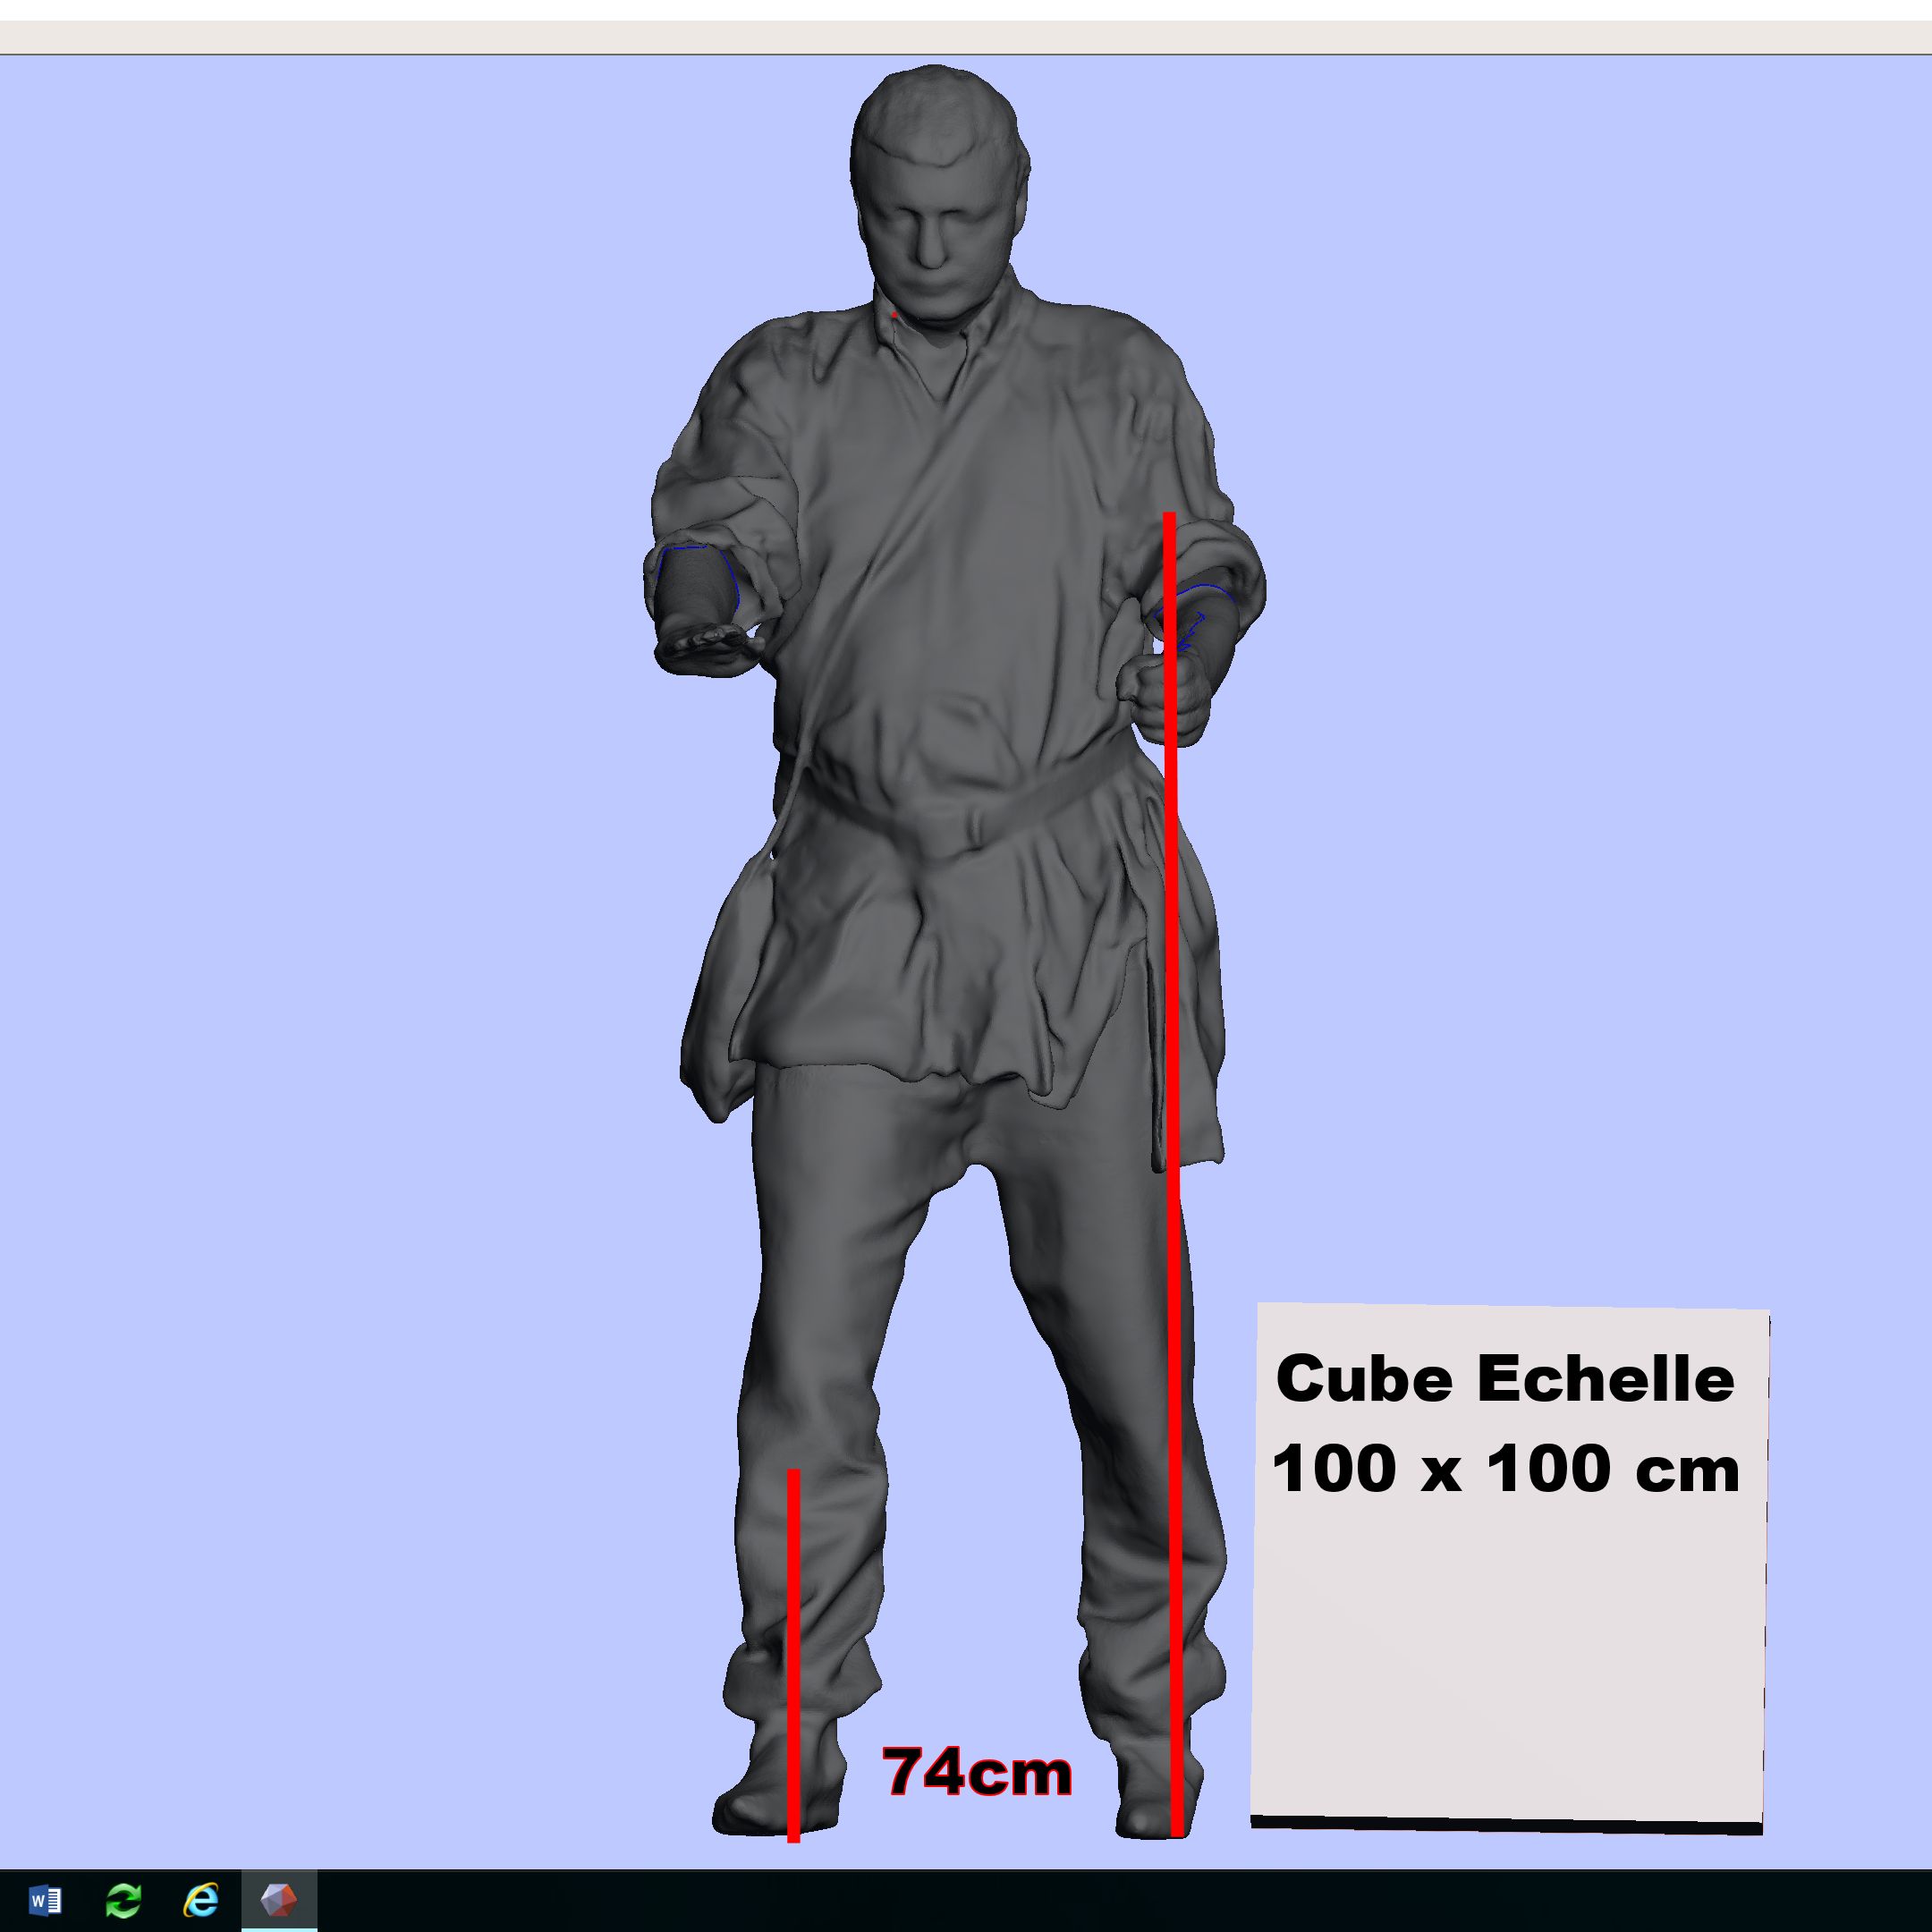Click the empty dark taskbar area
Image resolution: width=1932 pixels, height=1932 pixels.
(x=1100, y=1899)
